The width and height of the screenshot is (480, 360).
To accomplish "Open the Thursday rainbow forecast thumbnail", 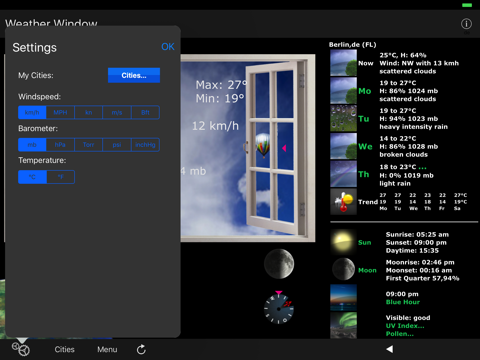I will [343, 174].
